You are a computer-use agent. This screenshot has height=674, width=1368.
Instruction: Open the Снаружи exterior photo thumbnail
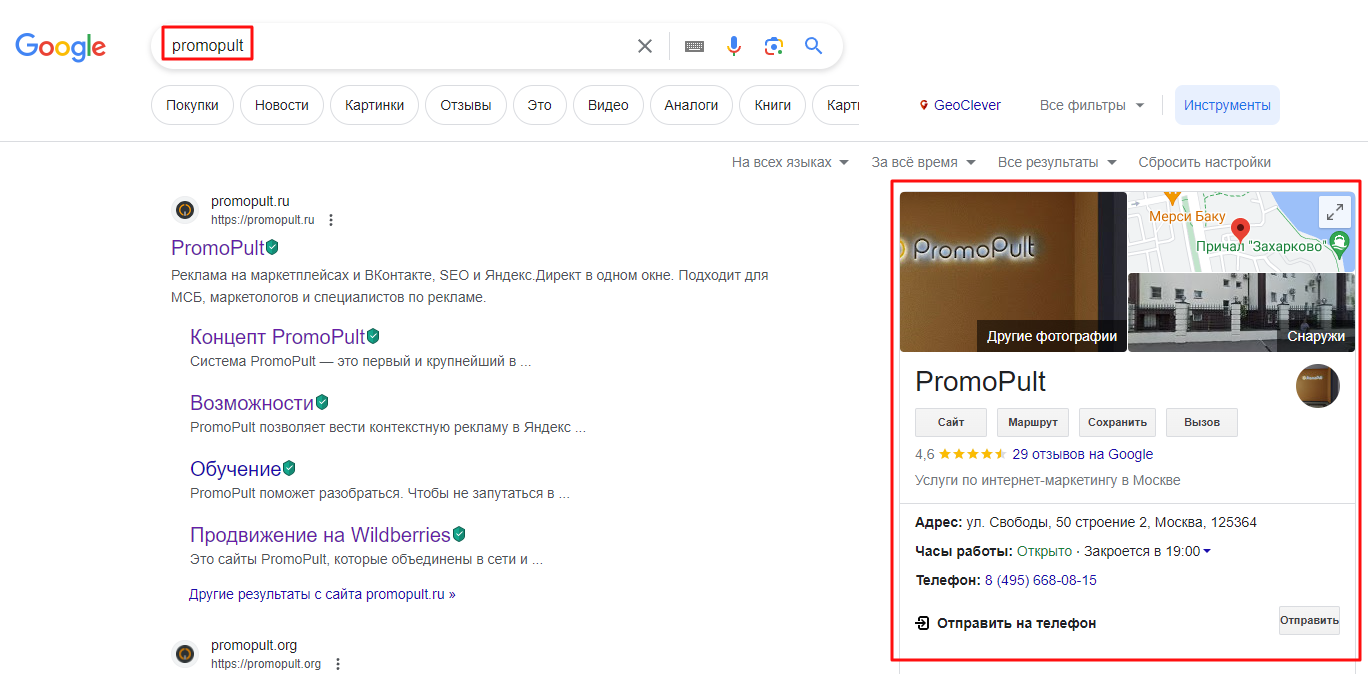pos(1241,313)
